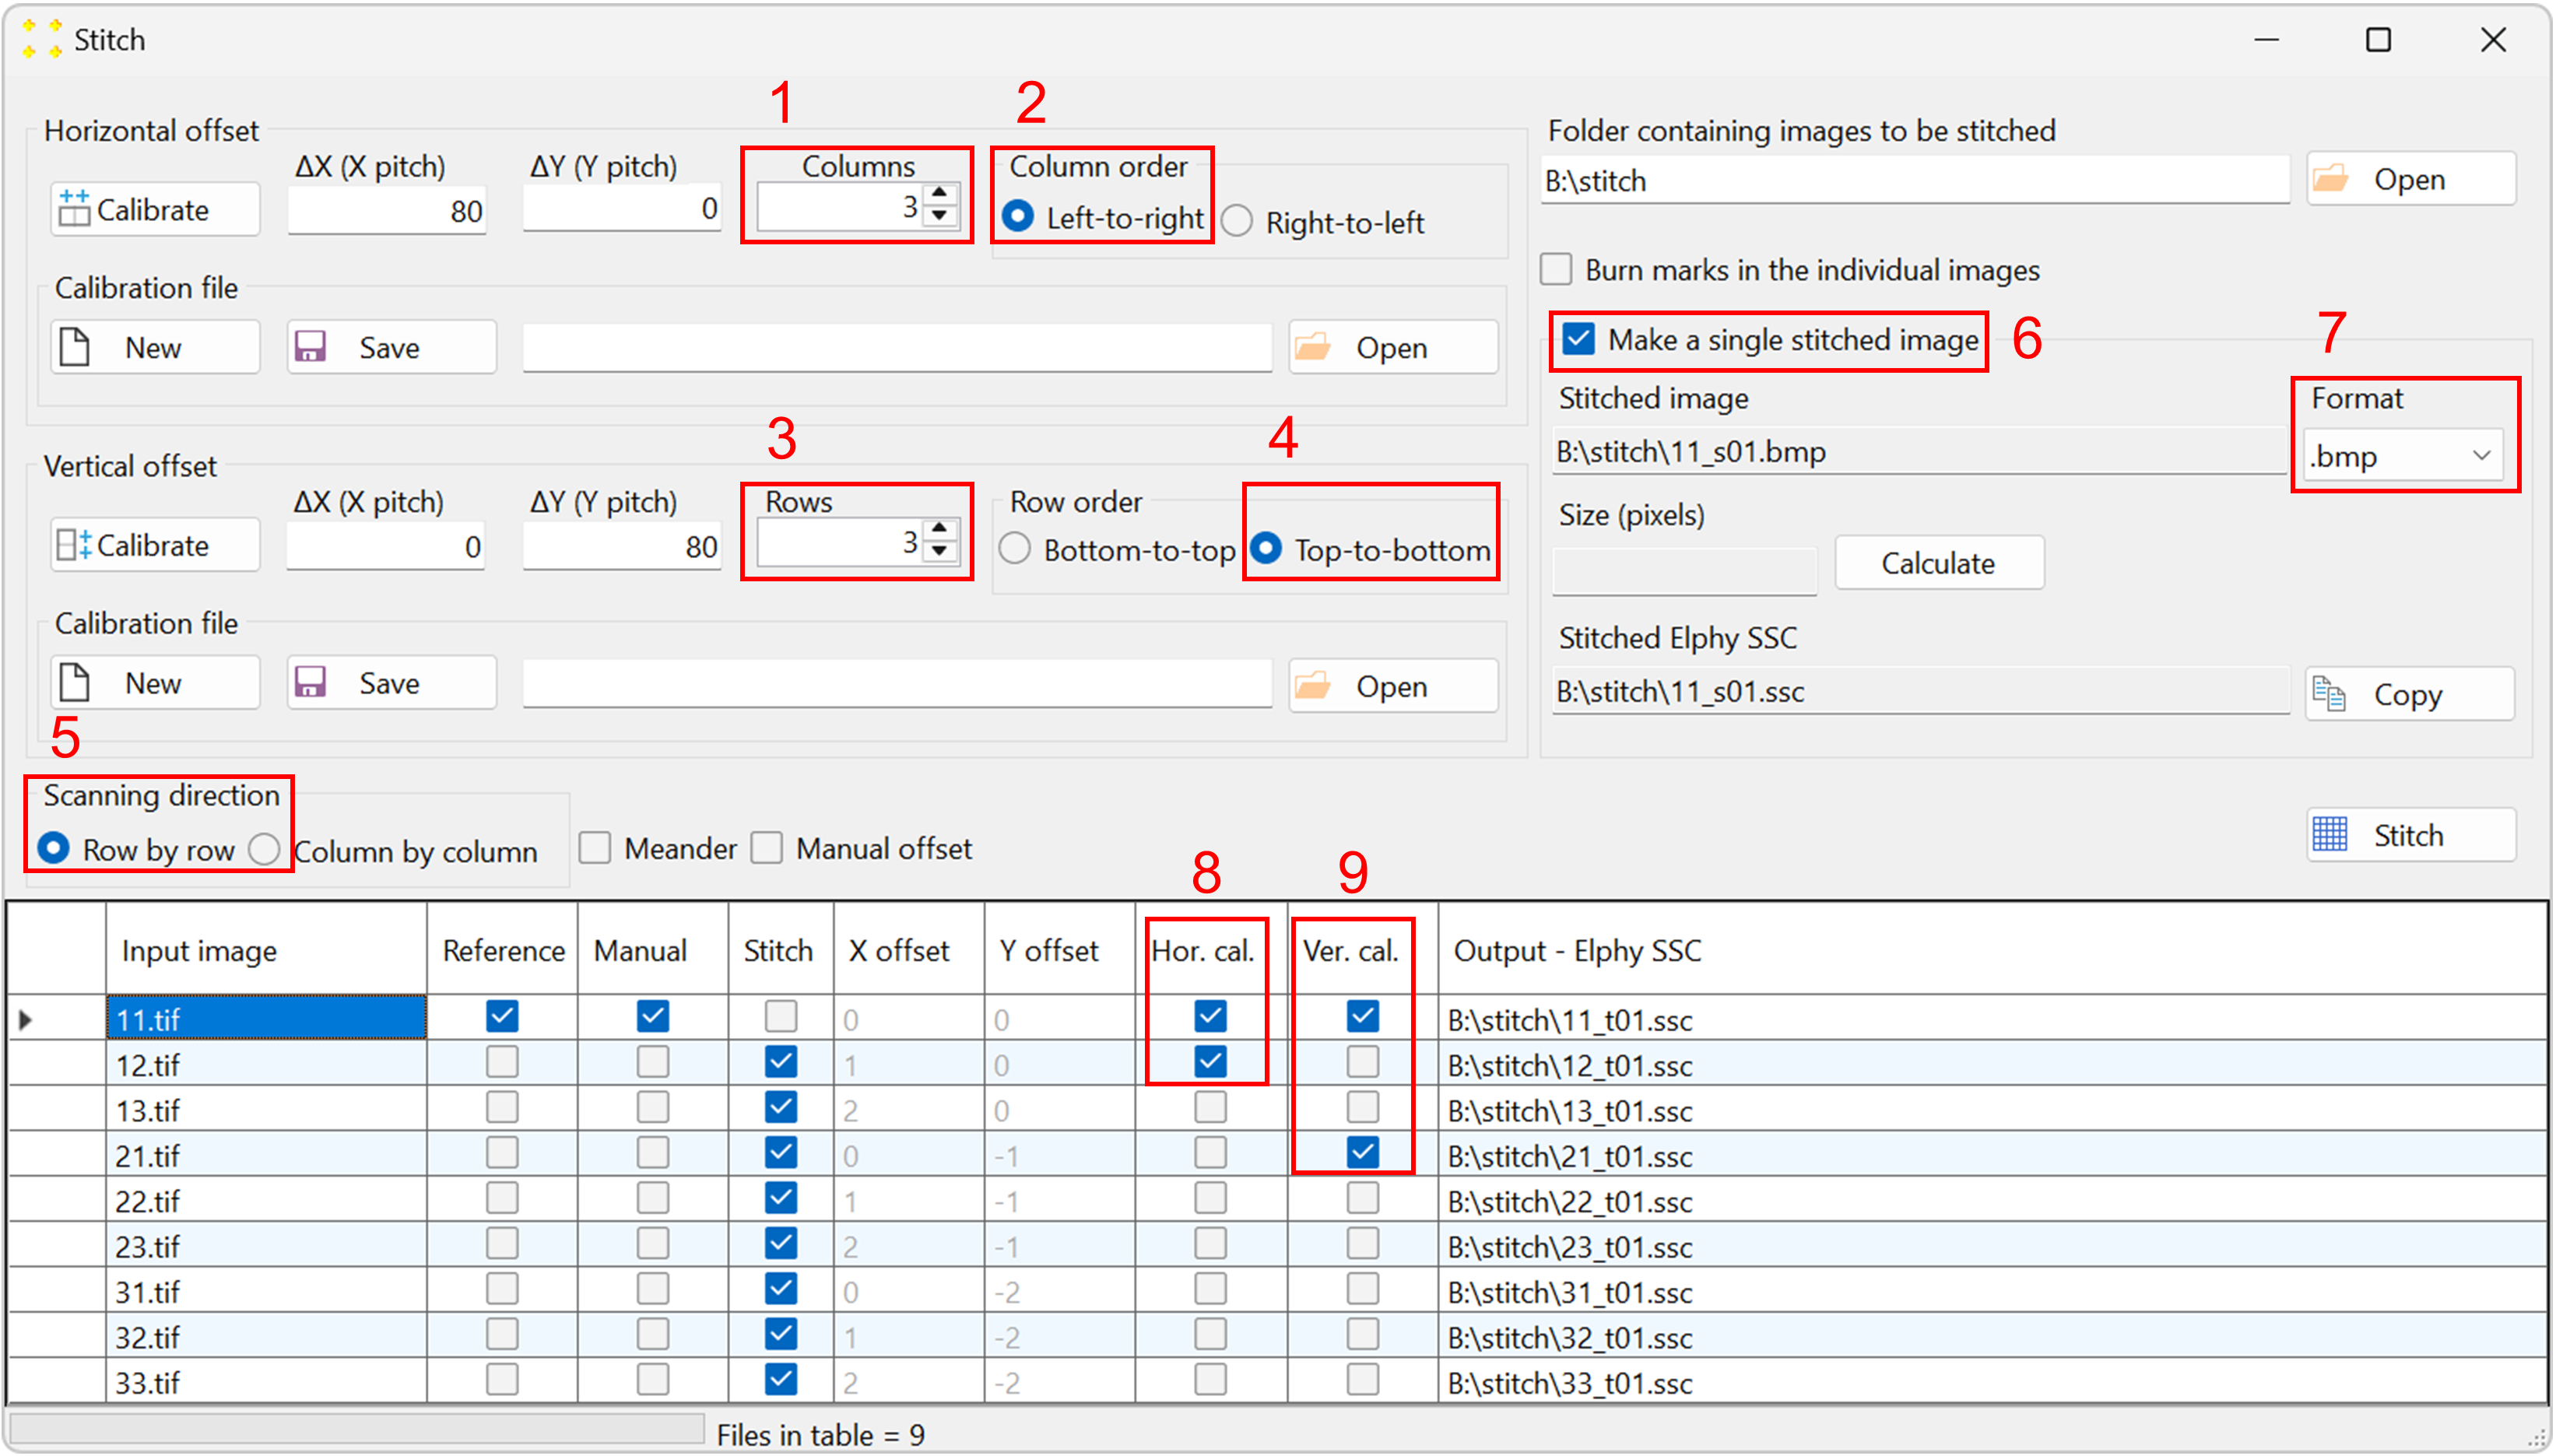Click the horizontal calibration file path field
The height and width of the screenshot is (1456, 2556).
click(x=897, y=347)
